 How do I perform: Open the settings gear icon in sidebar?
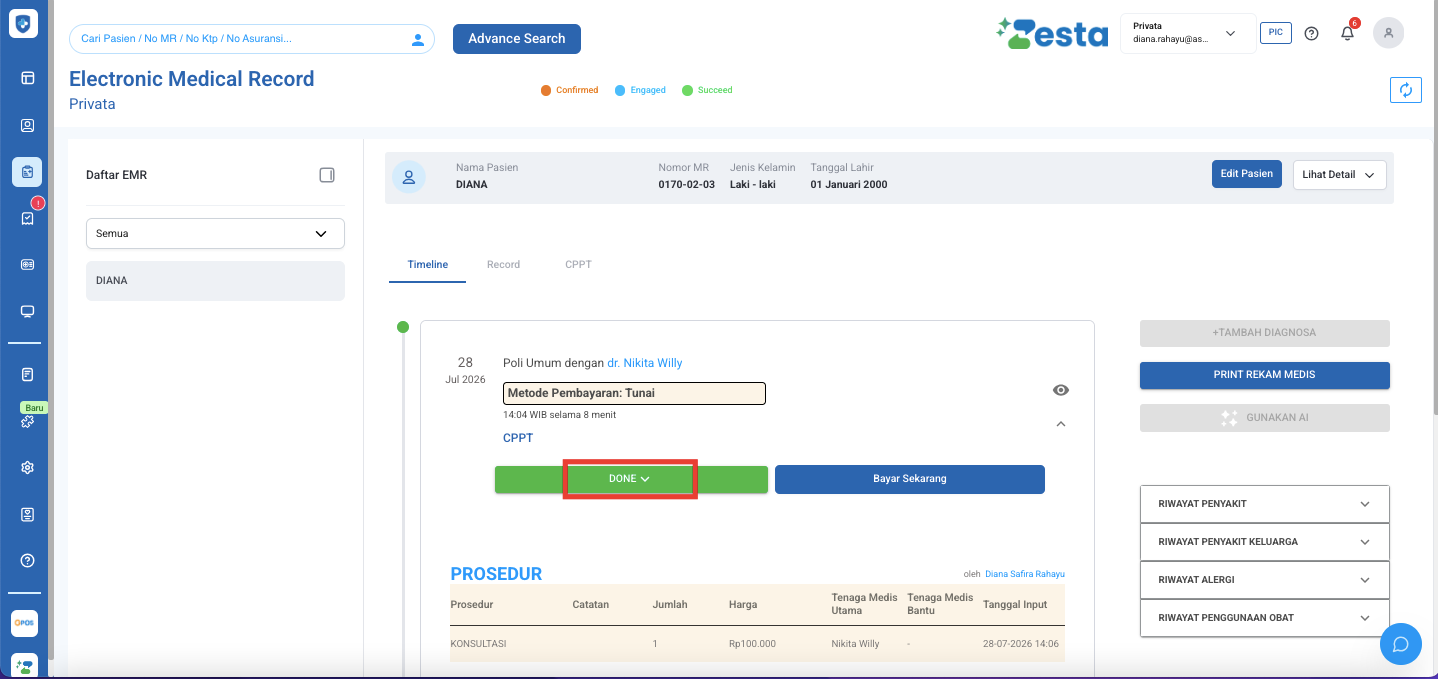tap(27, 467)
